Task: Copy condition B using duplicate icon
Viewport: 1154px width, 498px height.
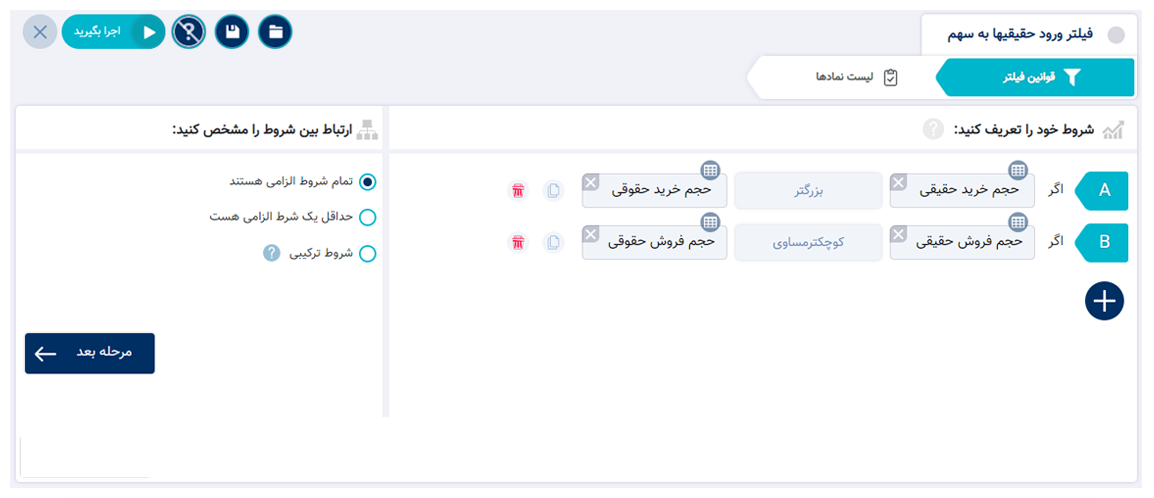Action: pos(553,242)
